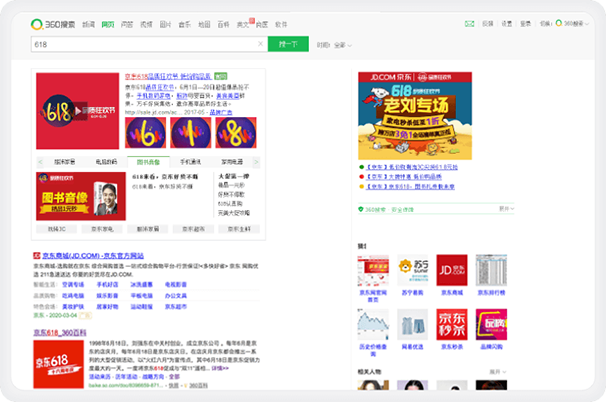Click the green-dot 【京东】 ad link
606x402 pixels.
pos(412,167)
